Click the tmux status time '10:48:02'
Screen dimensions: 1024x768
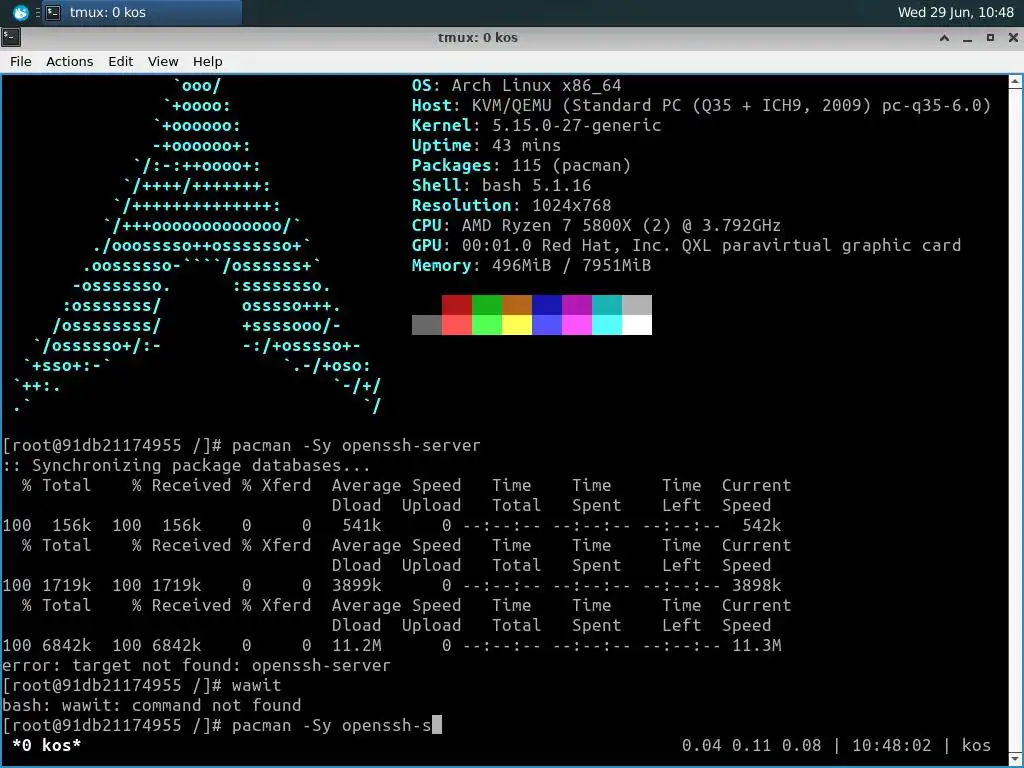coord(891,745)
